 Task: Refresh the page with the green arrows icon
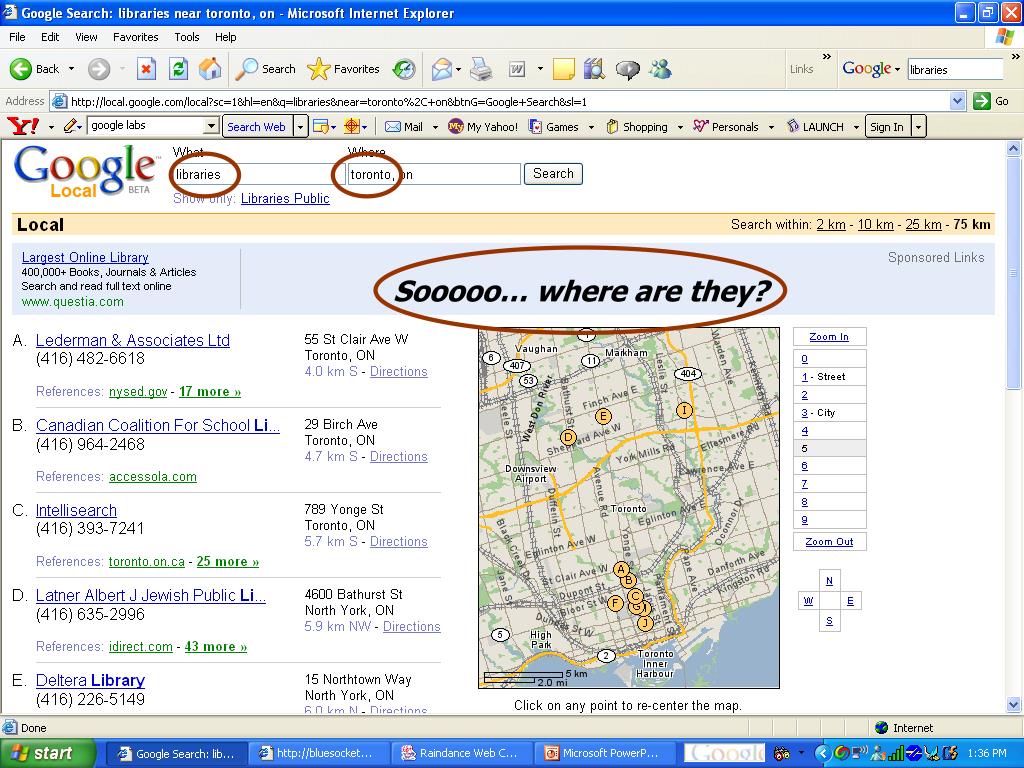[178, 69]
